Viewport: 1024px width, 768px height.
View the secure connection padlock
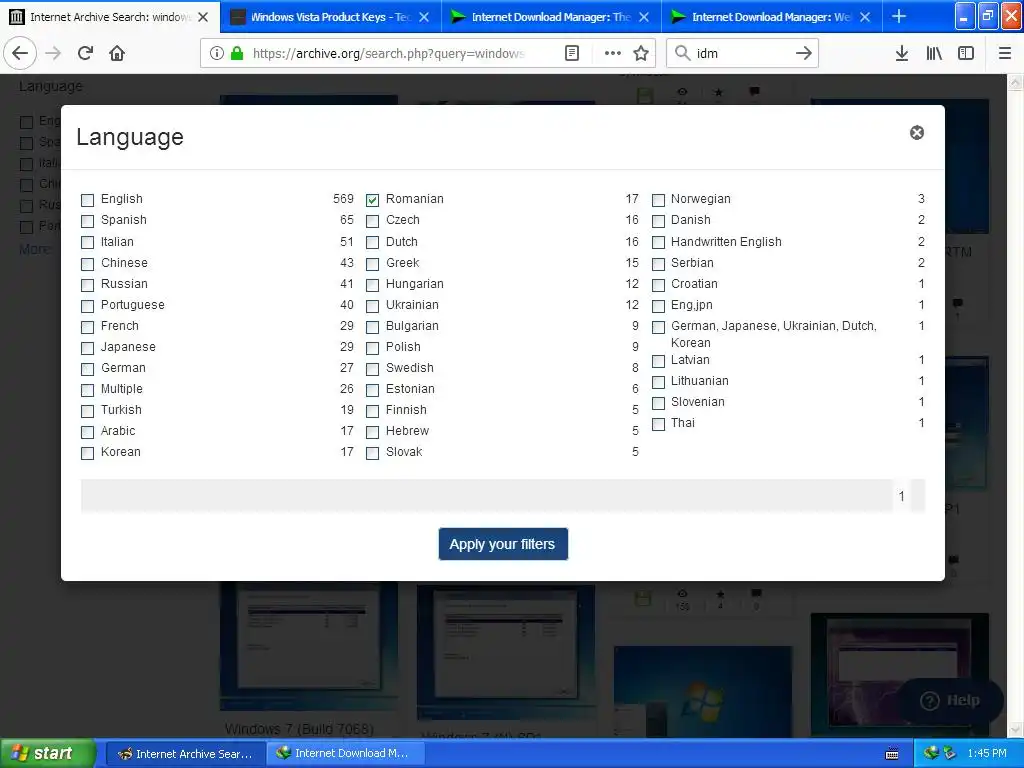click(x=237, y=53)
